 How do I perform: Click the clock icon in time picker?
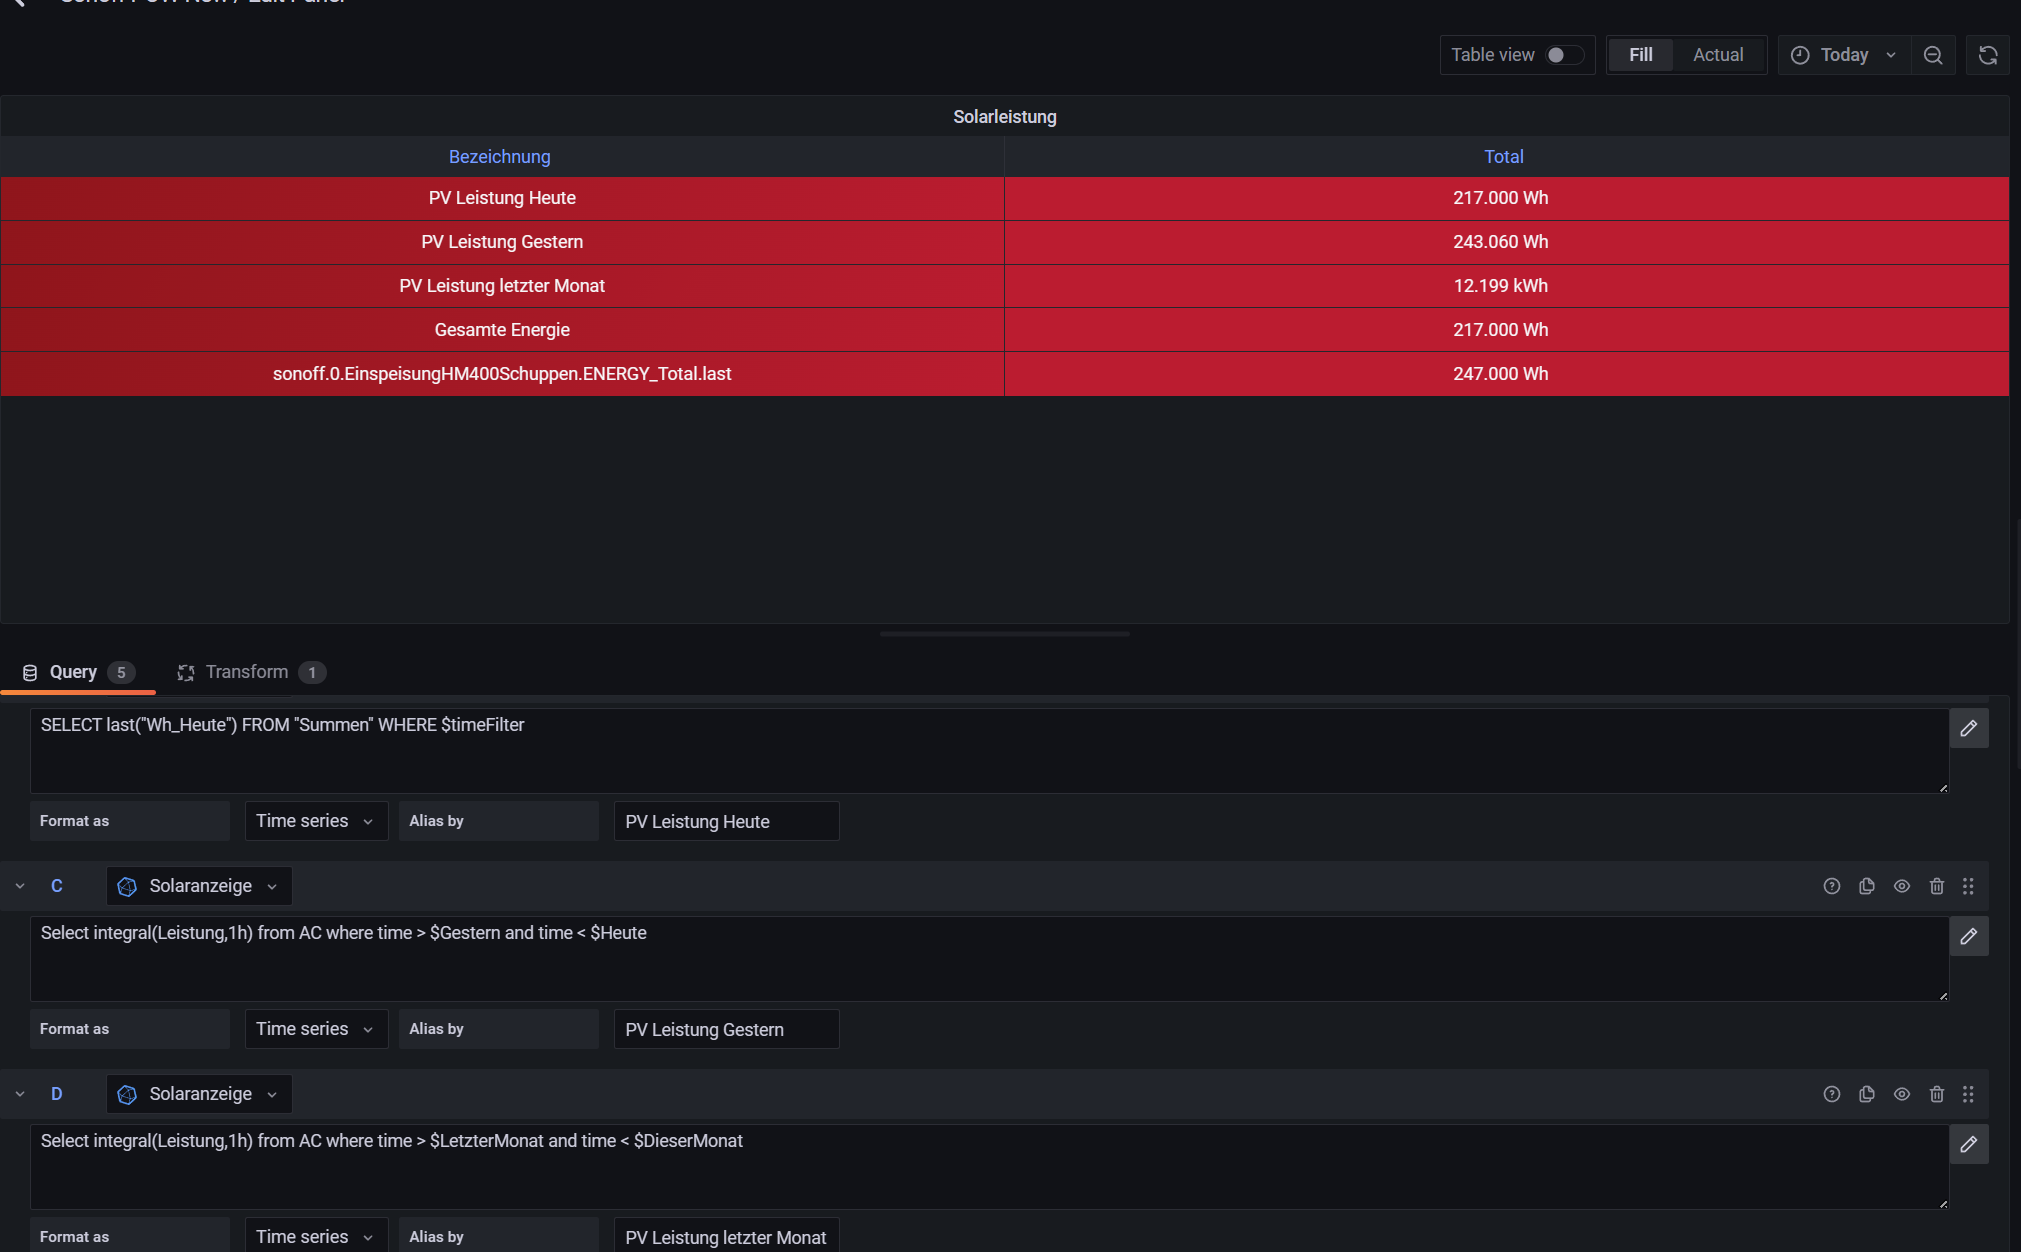1800,55
